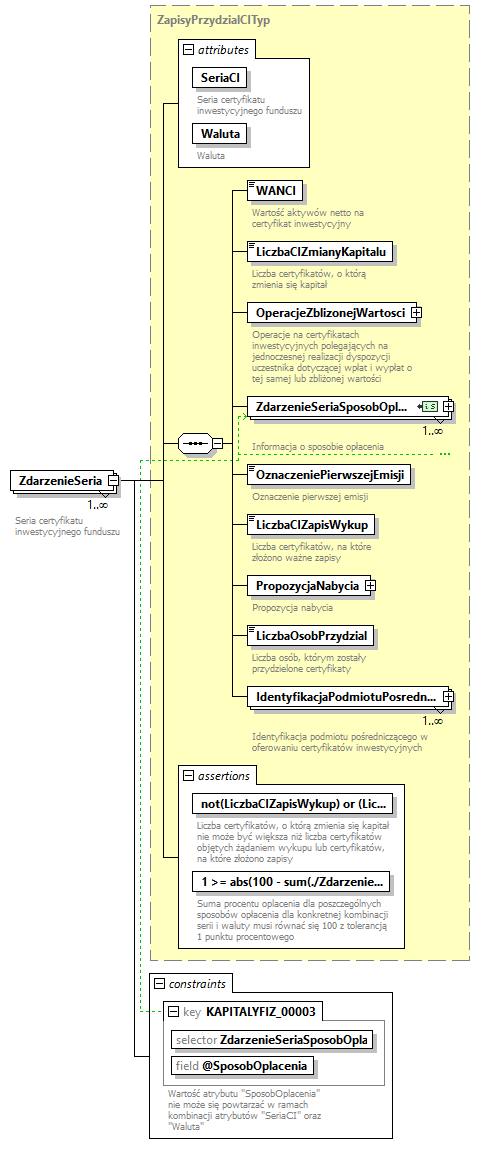The image size is (480, 1158).
Task: Collapse the attributes box
Action: [189, 49]
